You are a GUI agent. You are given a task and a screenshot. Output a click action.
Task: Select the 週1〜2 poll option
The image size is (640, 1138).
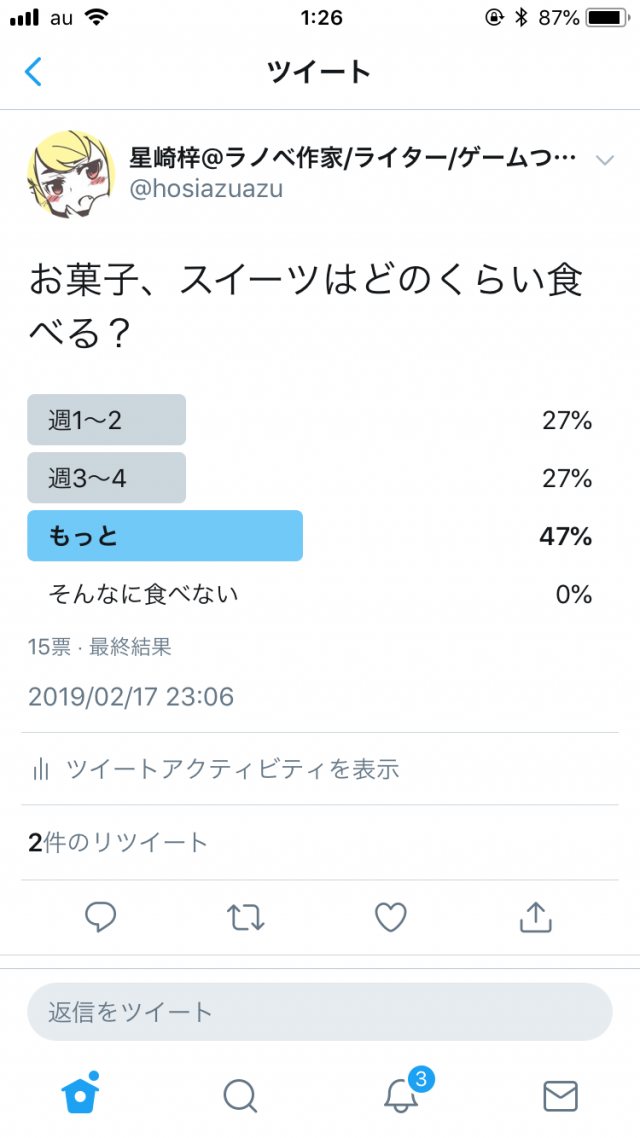(x=107, y=420)
